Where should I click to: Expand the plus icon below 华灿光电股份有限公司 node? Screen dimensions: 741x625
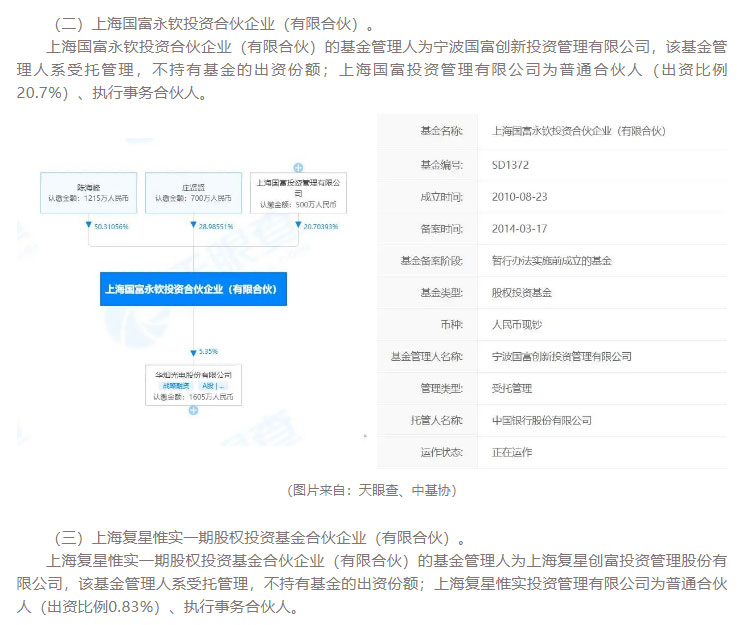193,410
